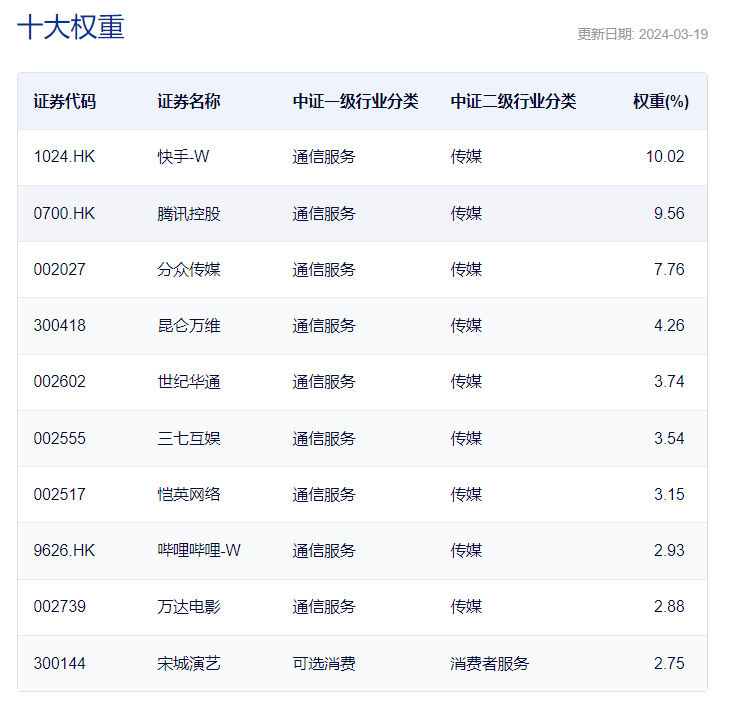Click the 中证二级行业分类 column header
Image resolution: width=732 pixels, height=706 pixels.
click(514, 101)
